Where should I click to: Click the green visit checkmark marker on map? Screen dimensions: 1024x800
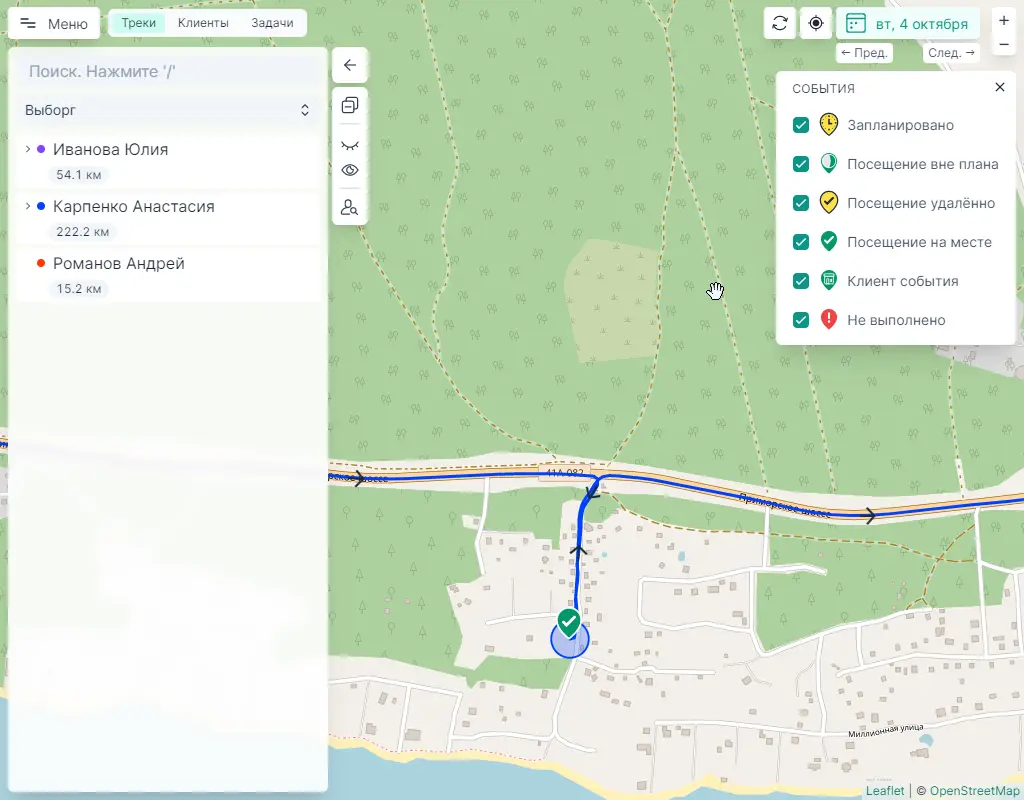[x=569, y=623]
